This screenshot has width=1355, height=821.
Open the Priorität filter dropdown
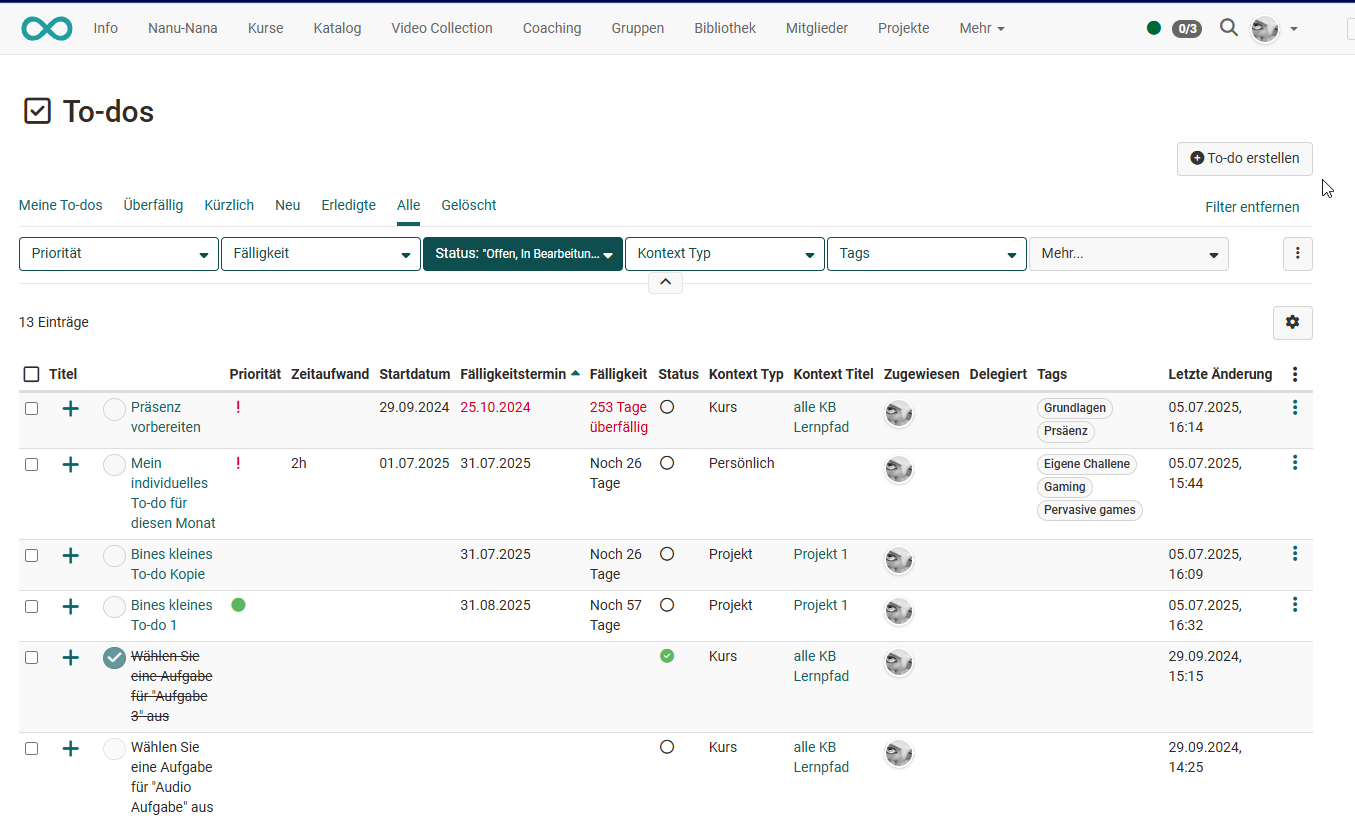118,254
